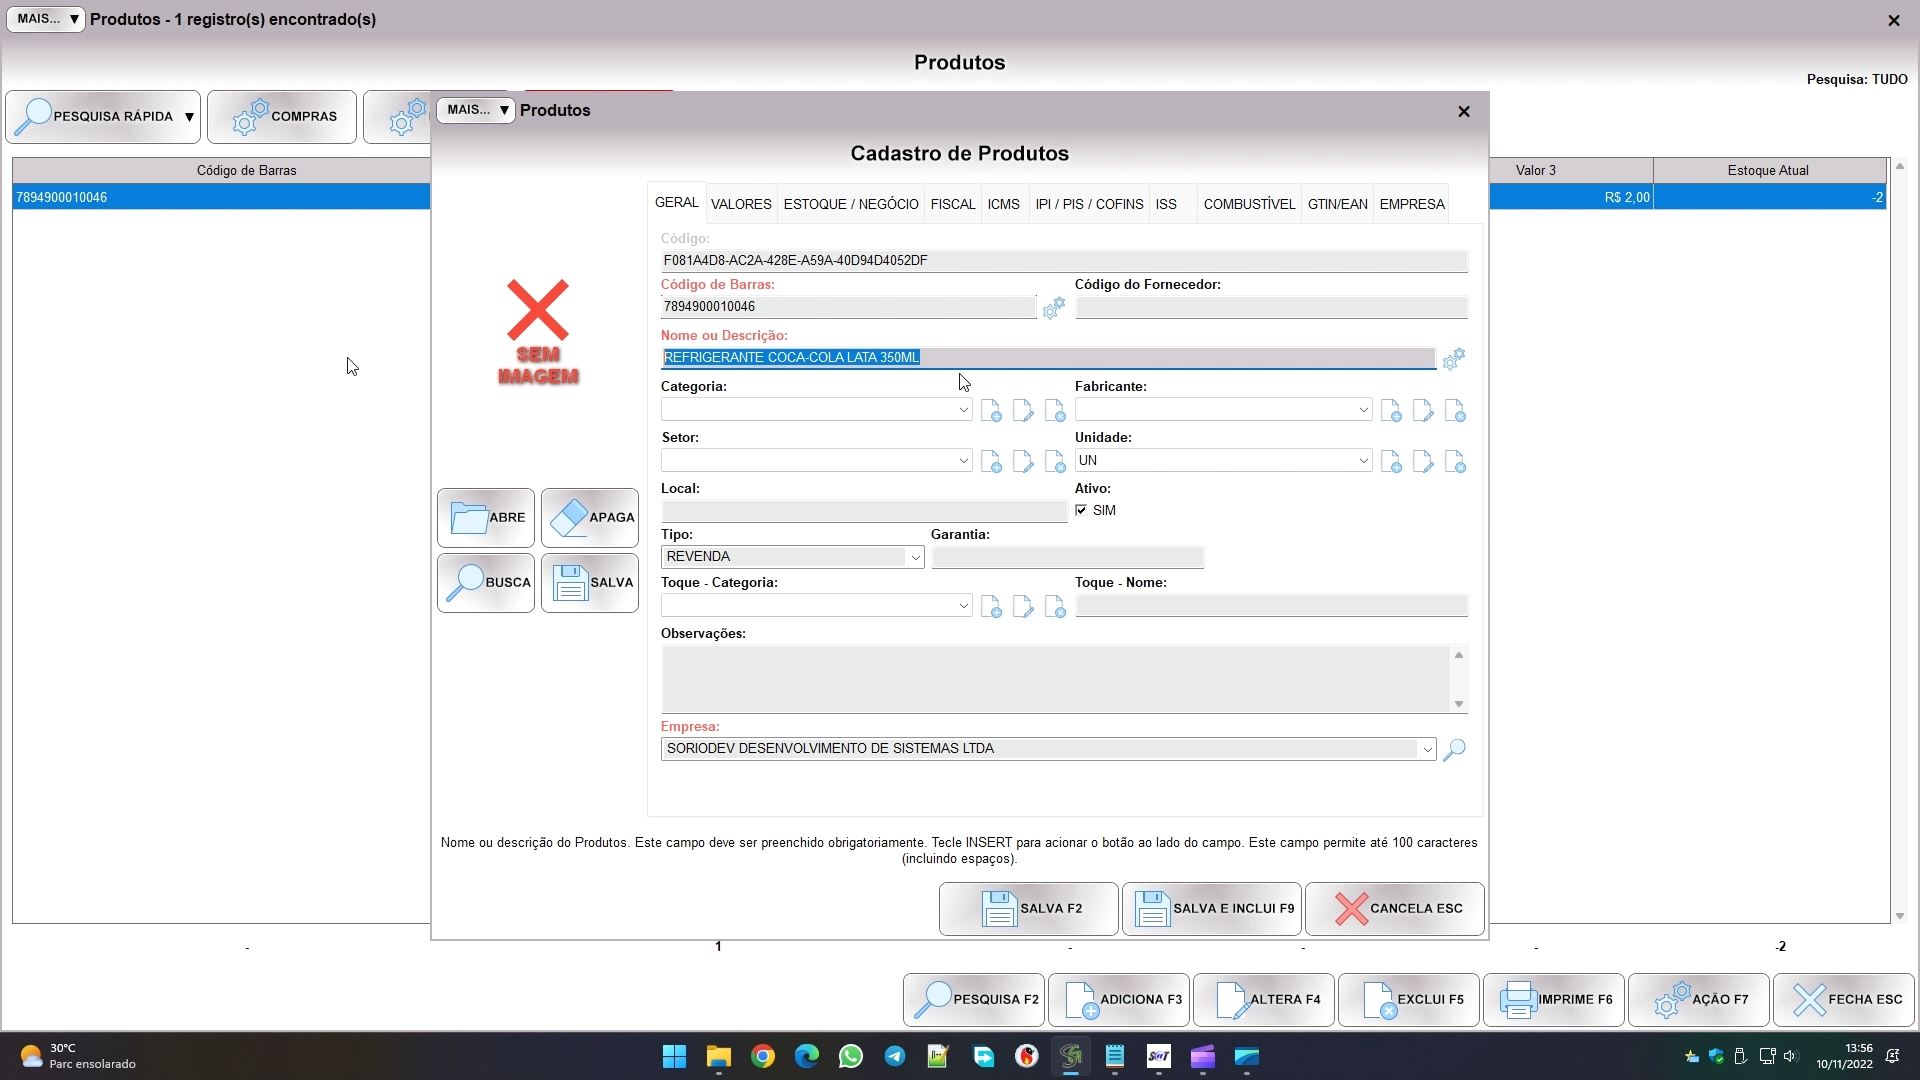Click the add new Unidade icon
Image resolution: width=1920 pixels, height=1080 pixels.
pyautogui.click(x=1391, y=462)
